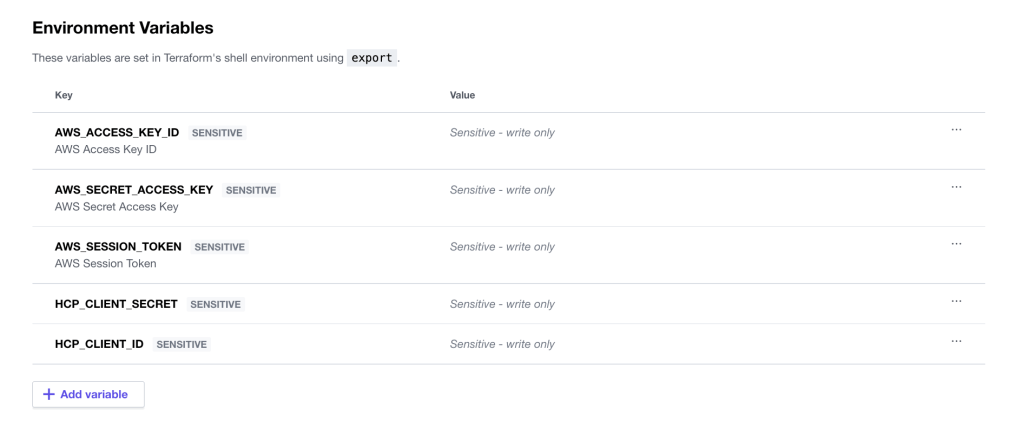The width and height of the screenshot is (1022, 435).
Task: Click the export code snippet in description
Action: 370,57
